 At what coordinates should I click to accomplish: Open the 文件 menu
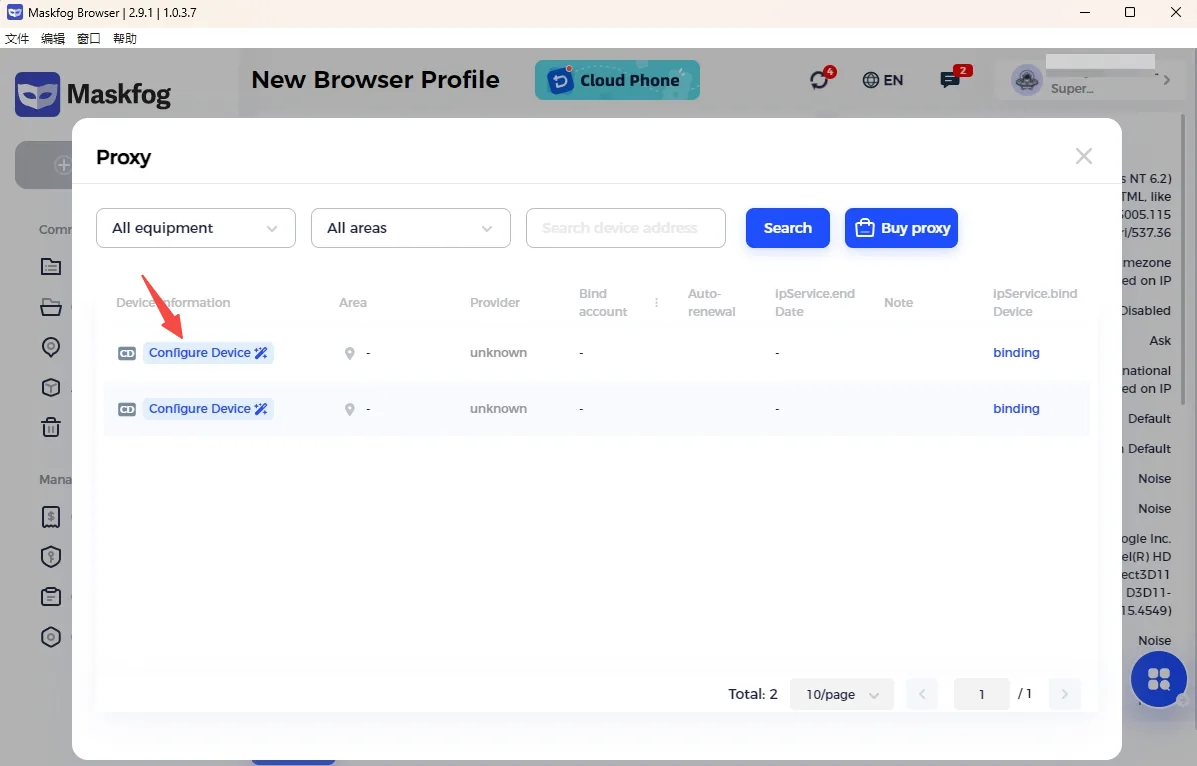[17, 38]
